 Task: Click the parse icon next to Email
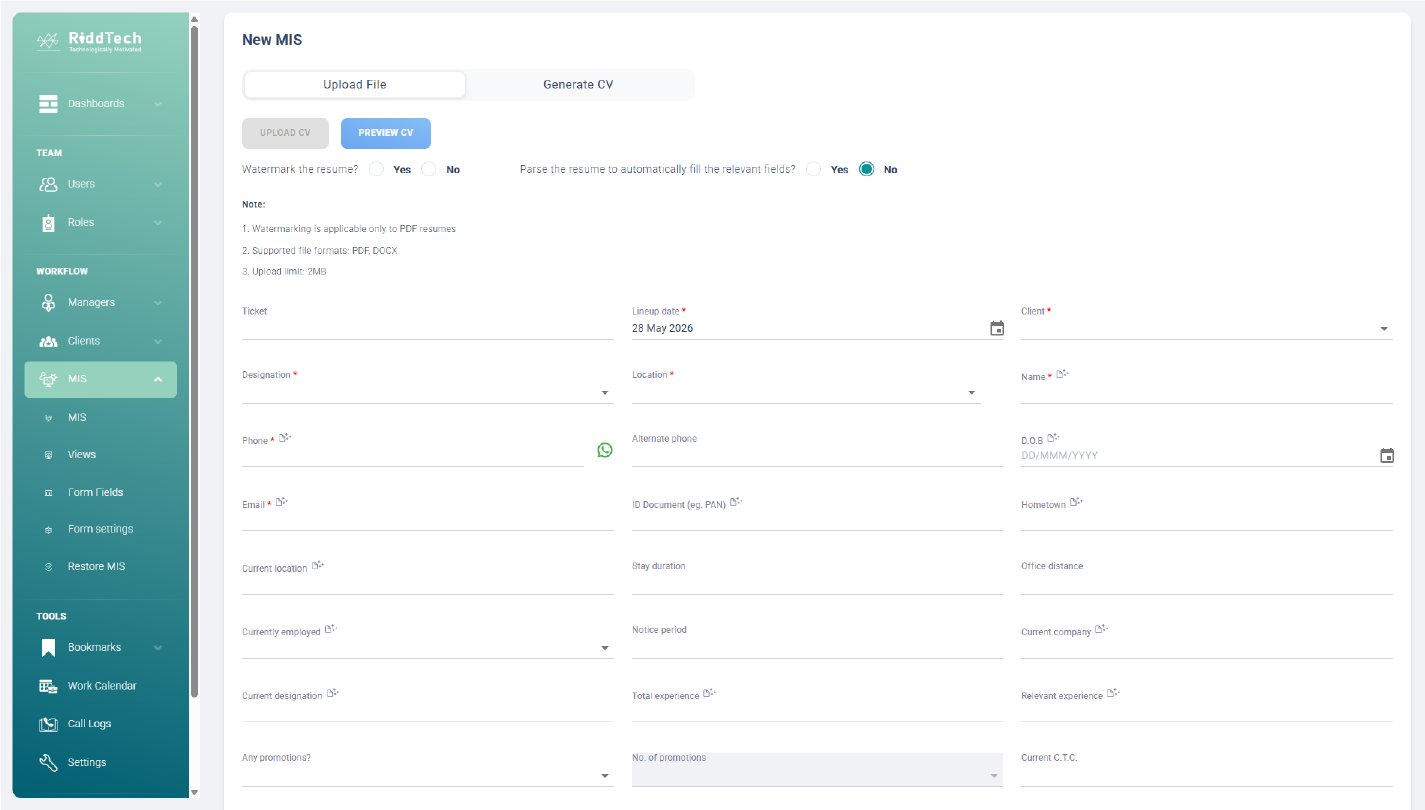[281, 503]
